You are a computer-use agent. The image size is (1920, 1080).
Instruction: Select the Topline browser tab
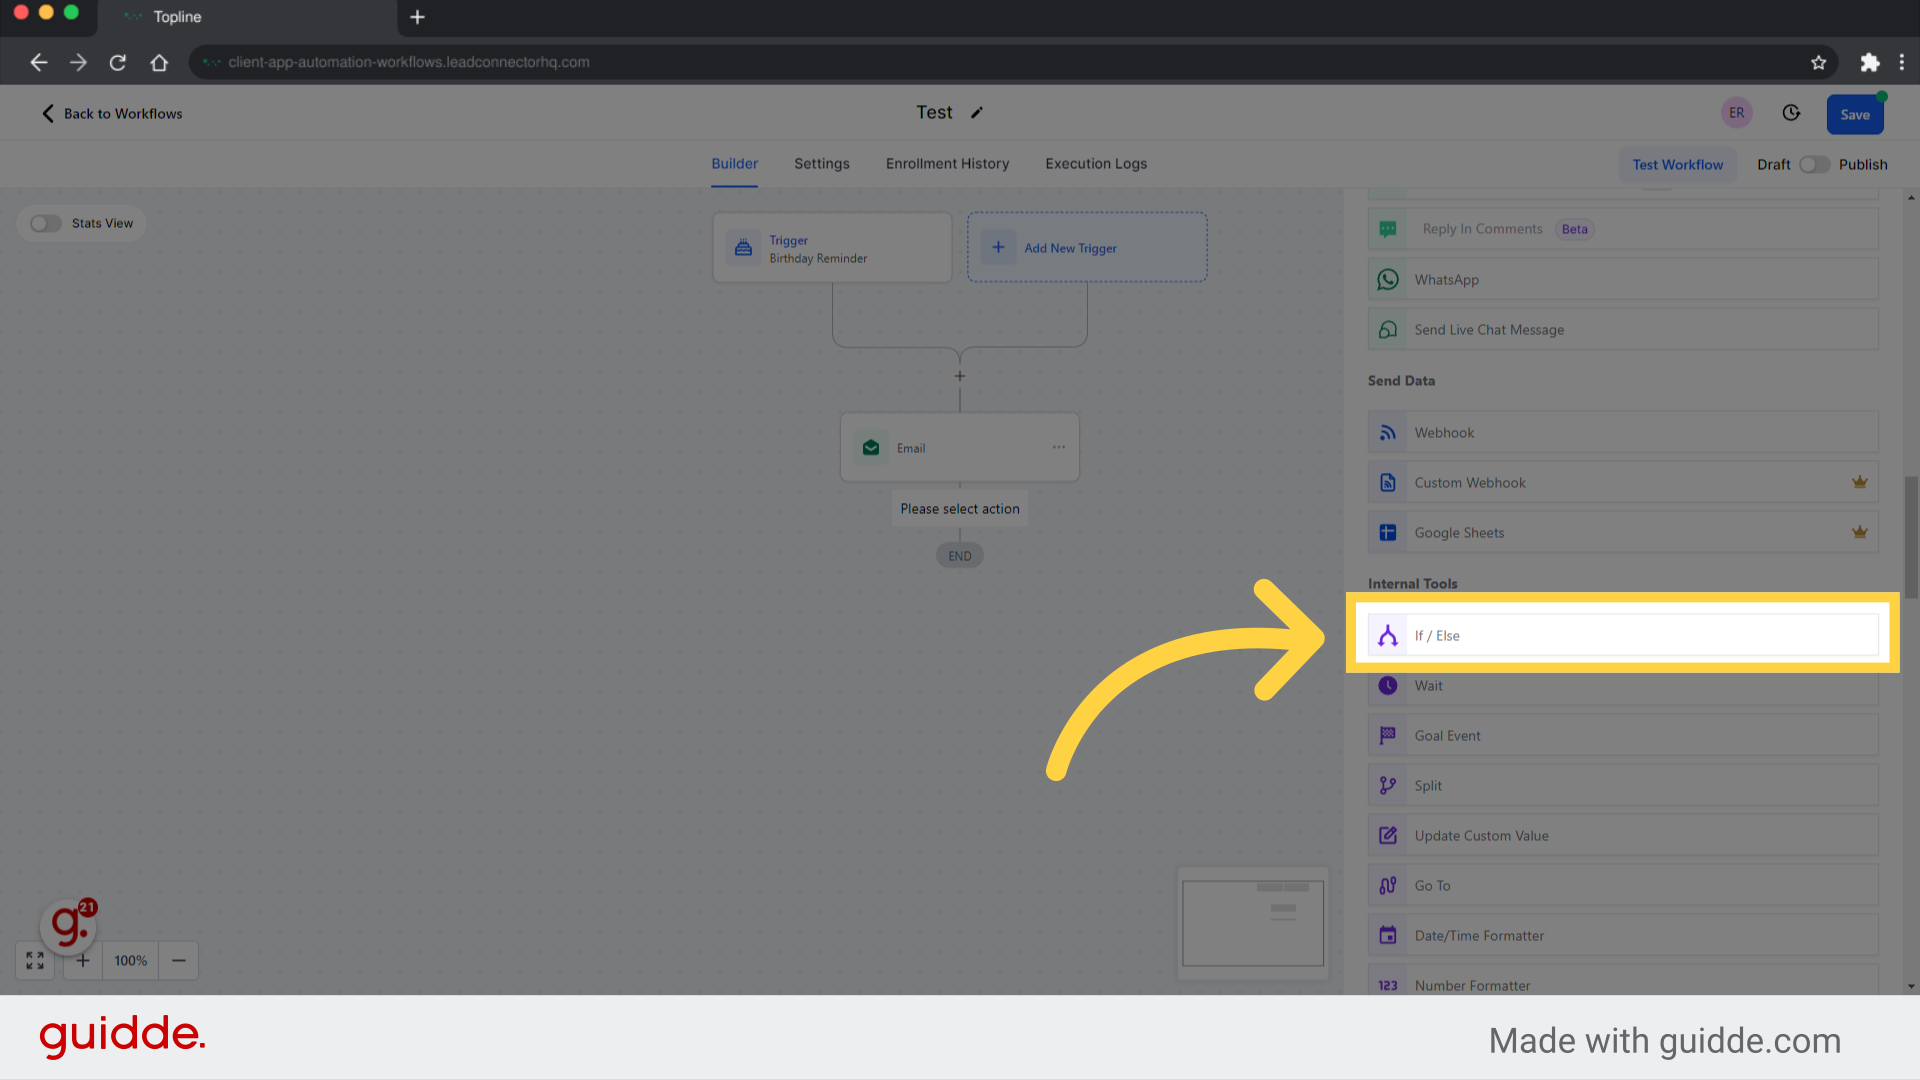(247, 17)
